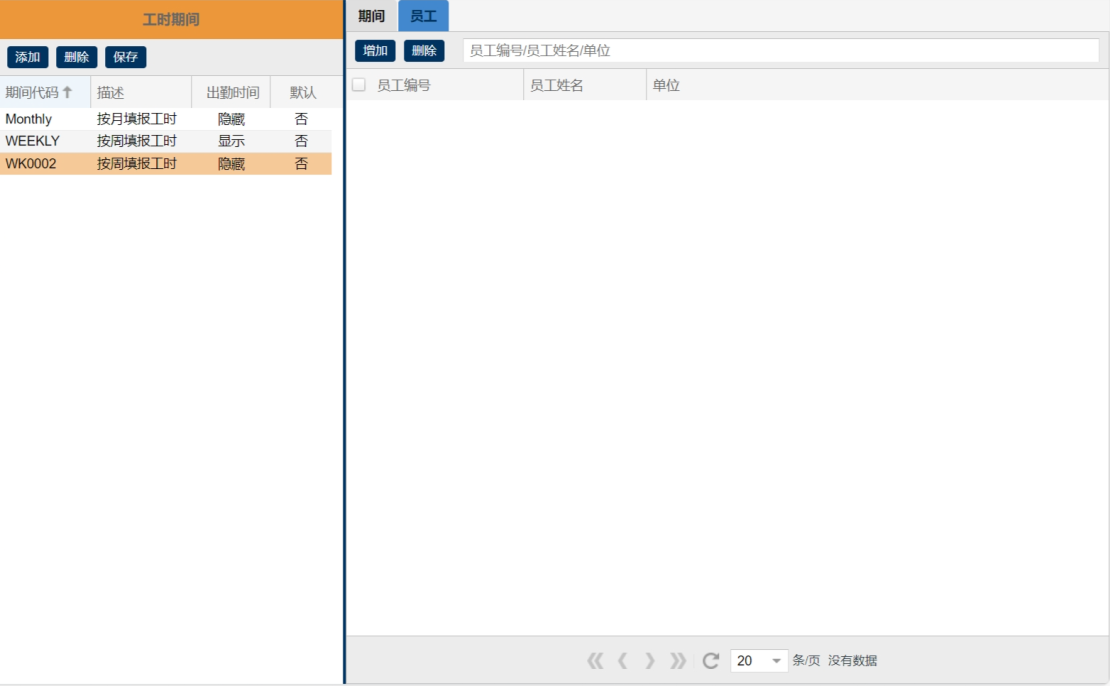Select the 员工 tab
Screen dimensions: 1110x686
(423, 17)
